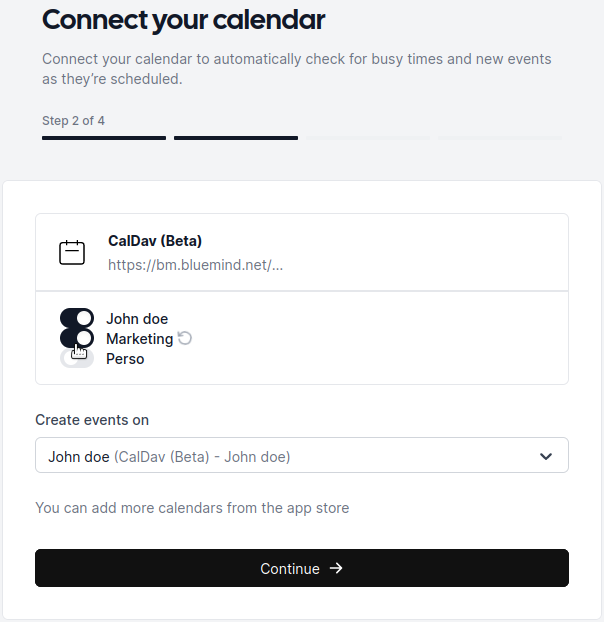Select the second progress step segment
604x622 pixels.
pos(236,138)
